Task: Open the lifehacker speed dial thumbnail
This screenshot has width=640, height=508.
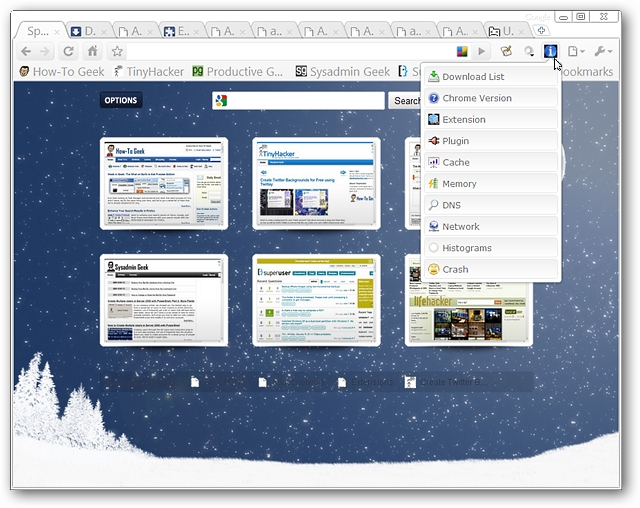Action: pyautogui.click(x=469, y=312)
